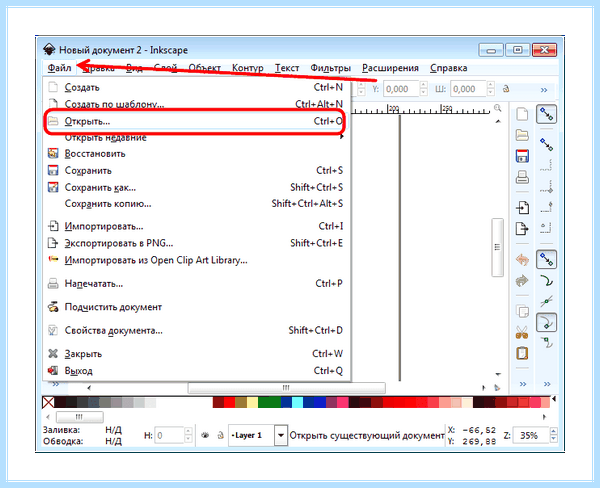Viewport: 600px width, 488px height.
Task: Choose Выход to quit Inkscape
Action: pyautogui.click(x=196, y=370)
